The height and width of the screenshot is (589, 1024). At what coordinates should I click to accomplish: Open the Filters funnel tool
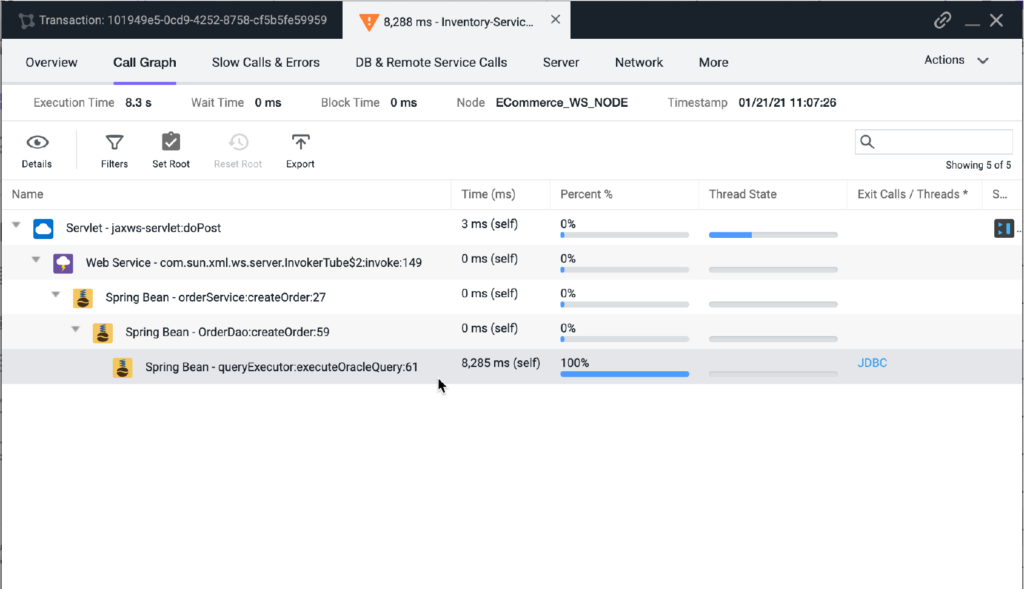(x=114, y=143)
